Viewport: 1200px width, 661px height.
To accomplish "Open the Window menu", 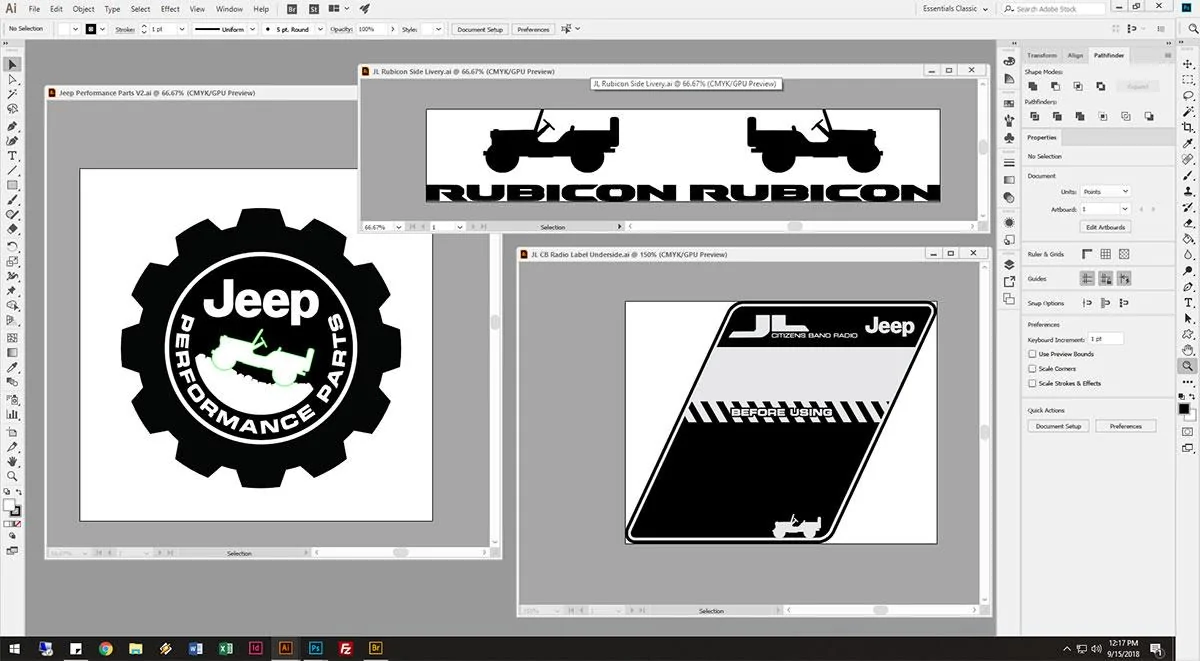I will click(229, 9).
